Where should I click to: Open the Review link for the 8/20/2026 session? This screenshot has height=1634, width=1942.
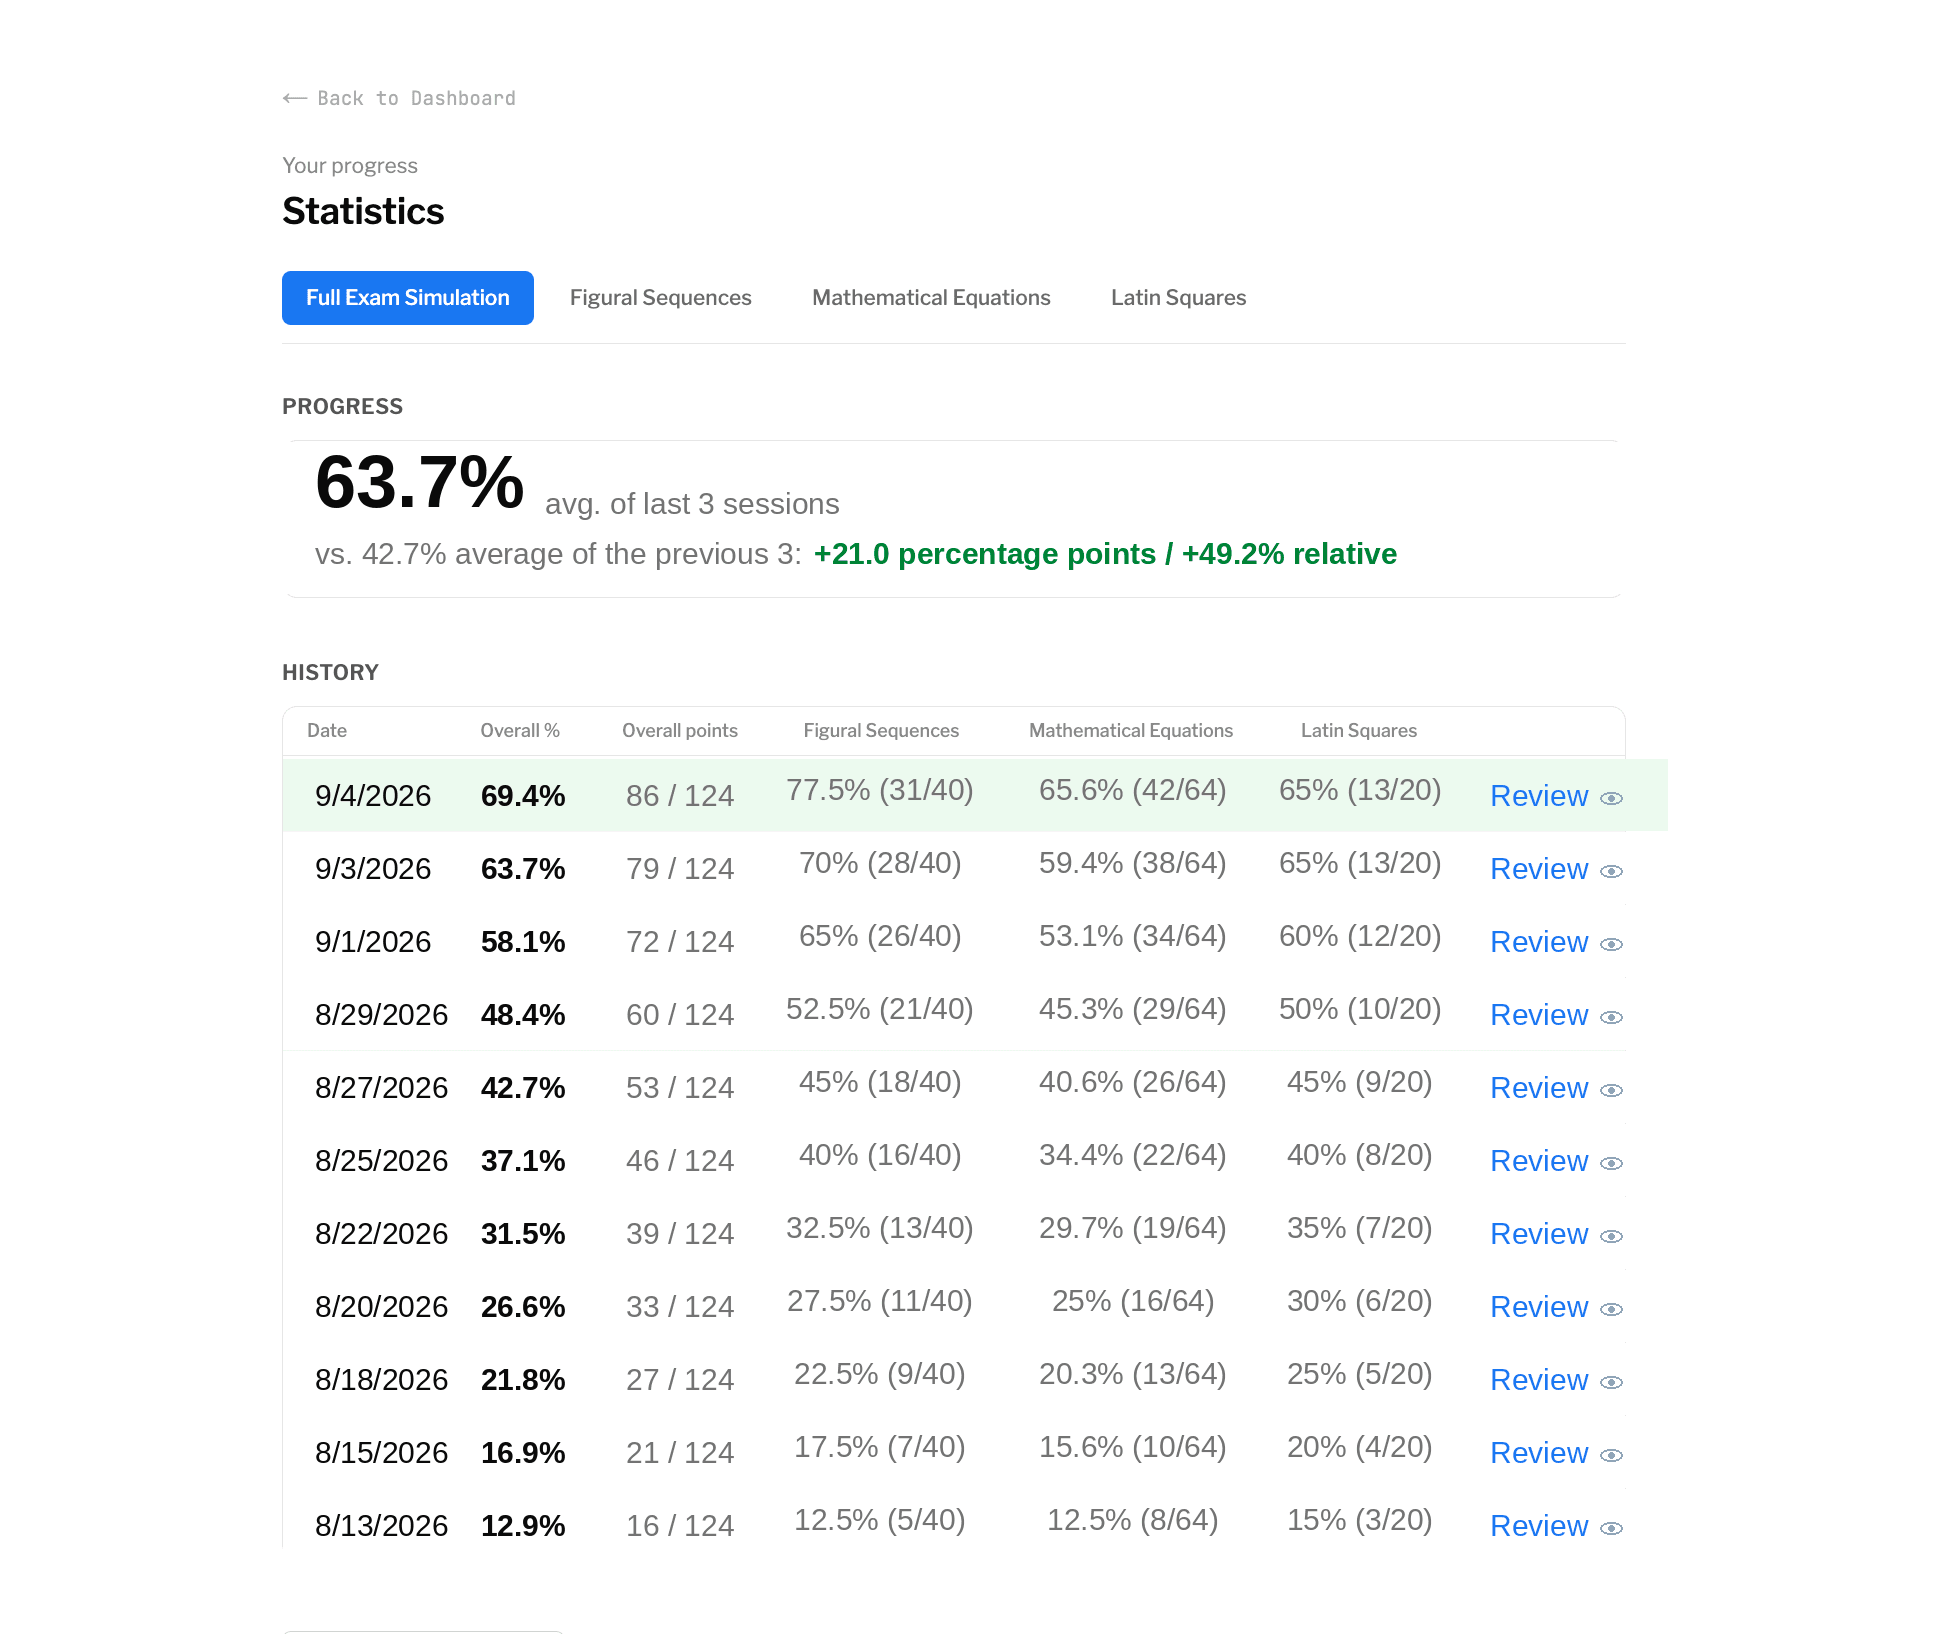(1539, 1307)
